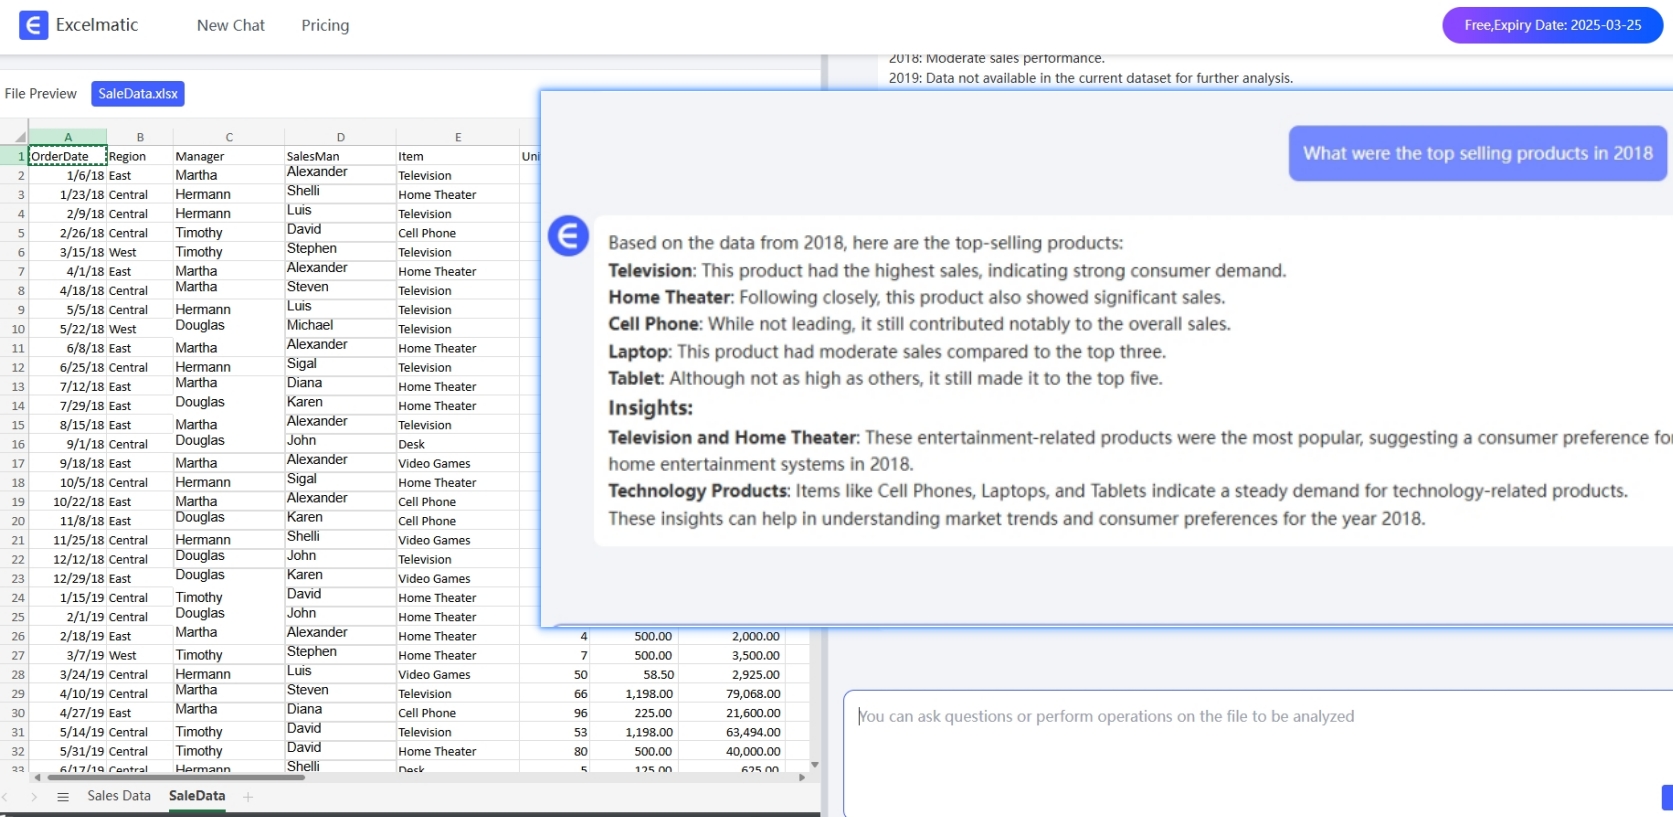Screen dimensions: 1673x817
Task: Click the SaleData.xlsx file button
Action: pos(138,94)
